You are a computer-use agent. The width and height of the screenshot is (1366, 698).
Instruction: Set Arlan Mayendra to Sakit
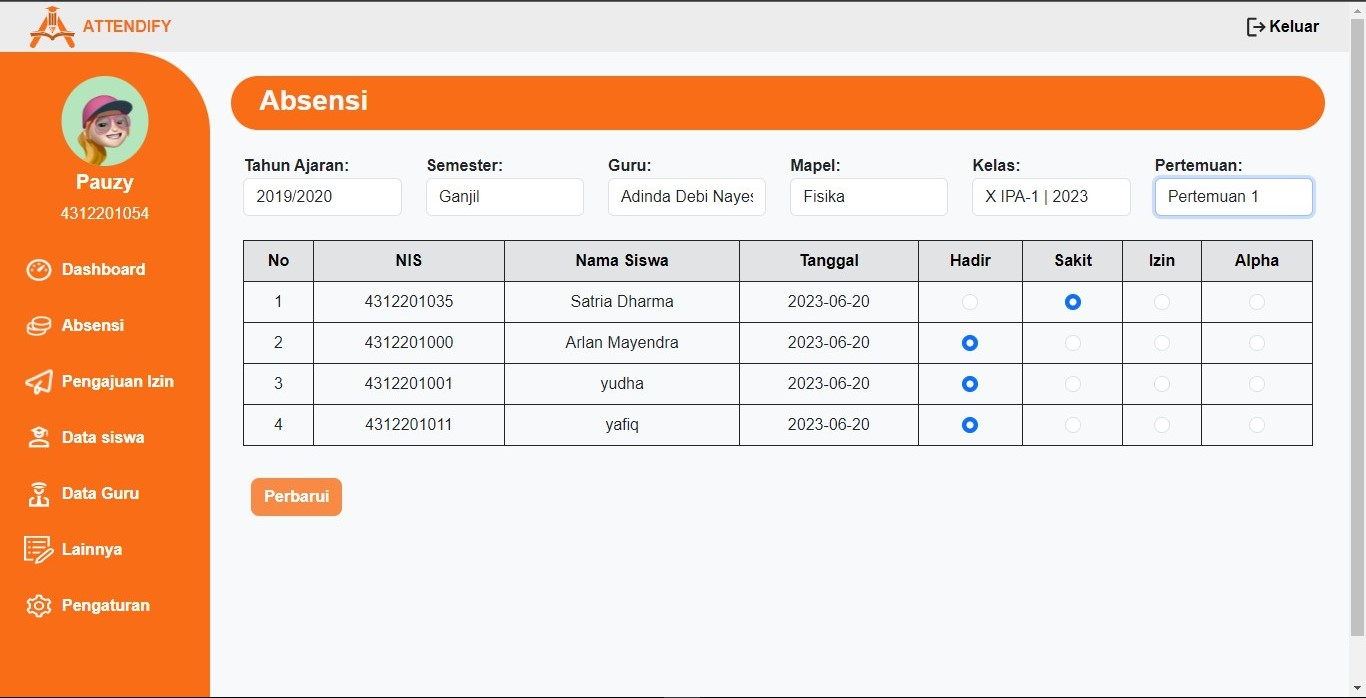click(1072, 343)
